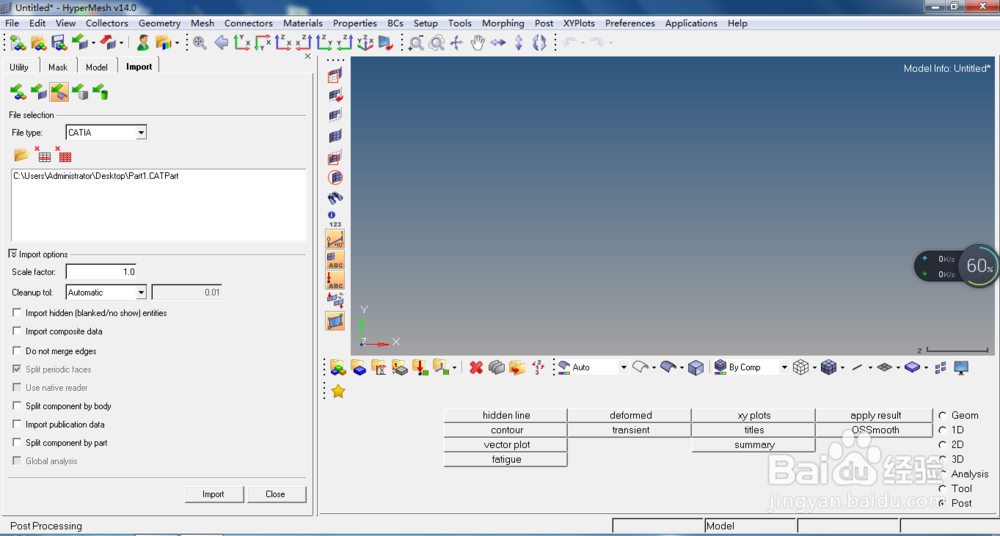Click the isometric view axes icon

tap(365, 43)
